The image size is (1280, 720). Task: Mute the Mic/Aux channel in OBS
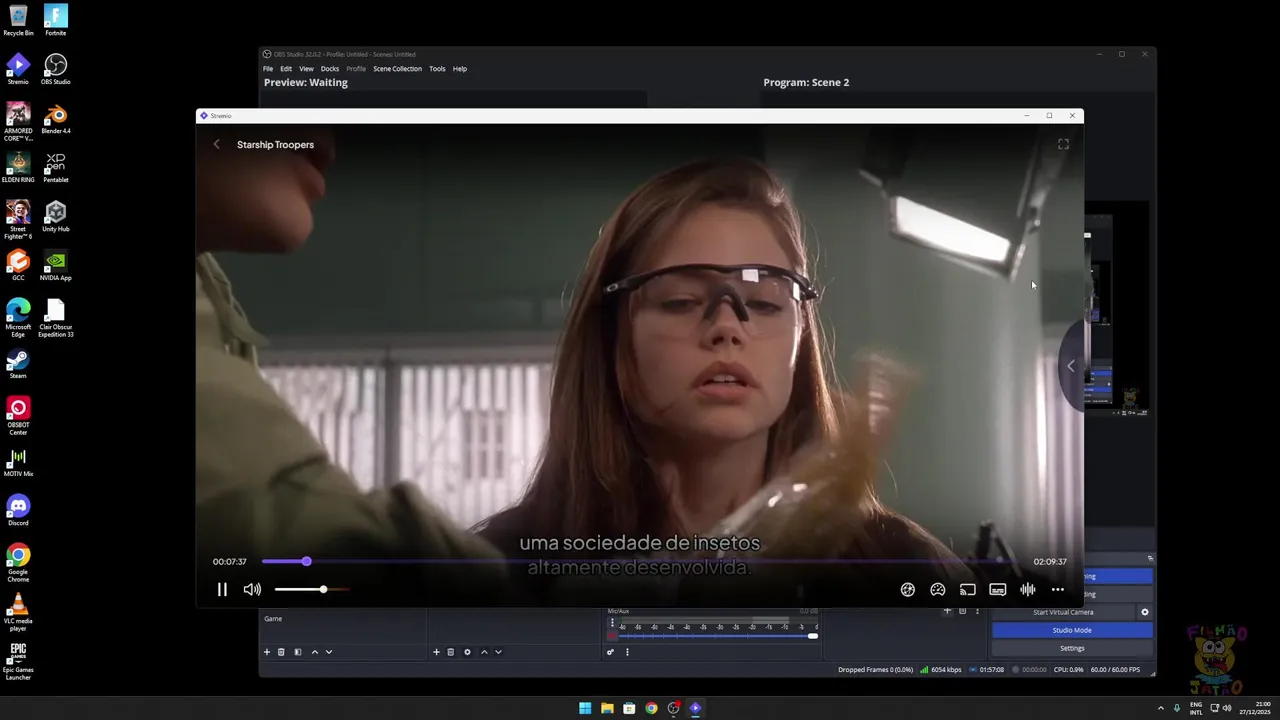point(612,636)
